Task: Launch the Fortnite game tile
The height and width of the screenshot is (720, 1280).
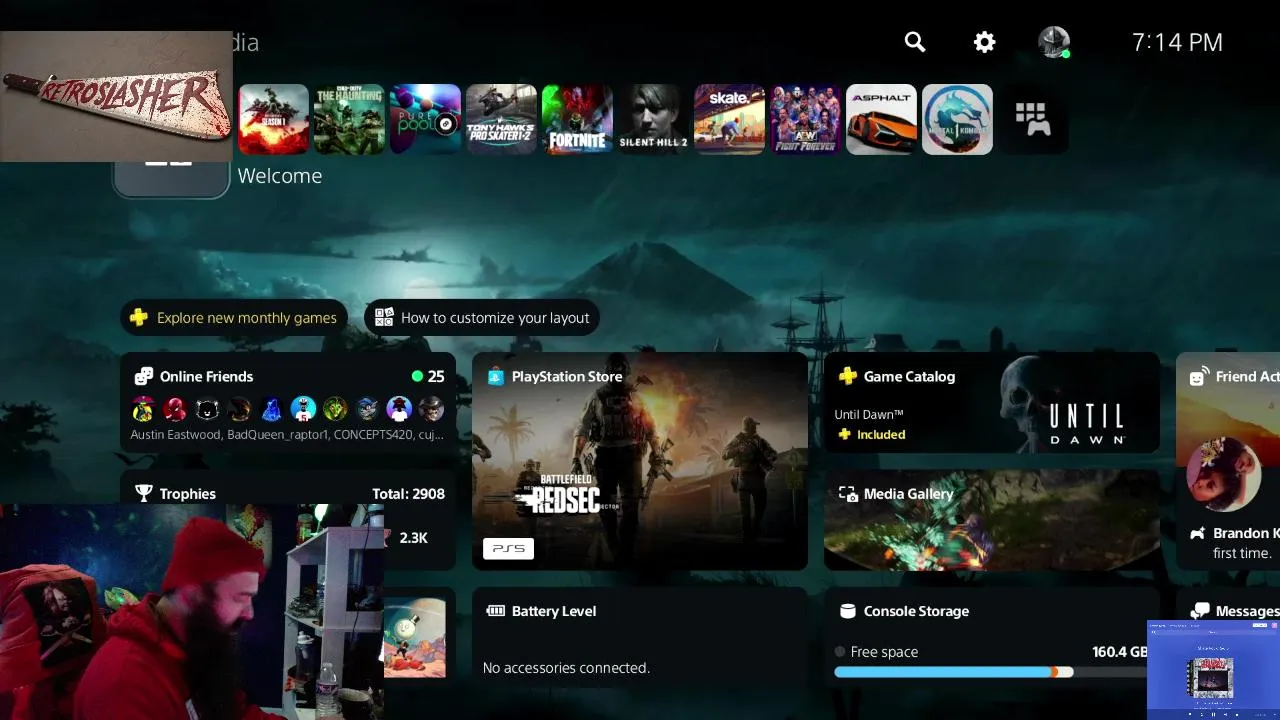Action: click(x=577, y=119)
